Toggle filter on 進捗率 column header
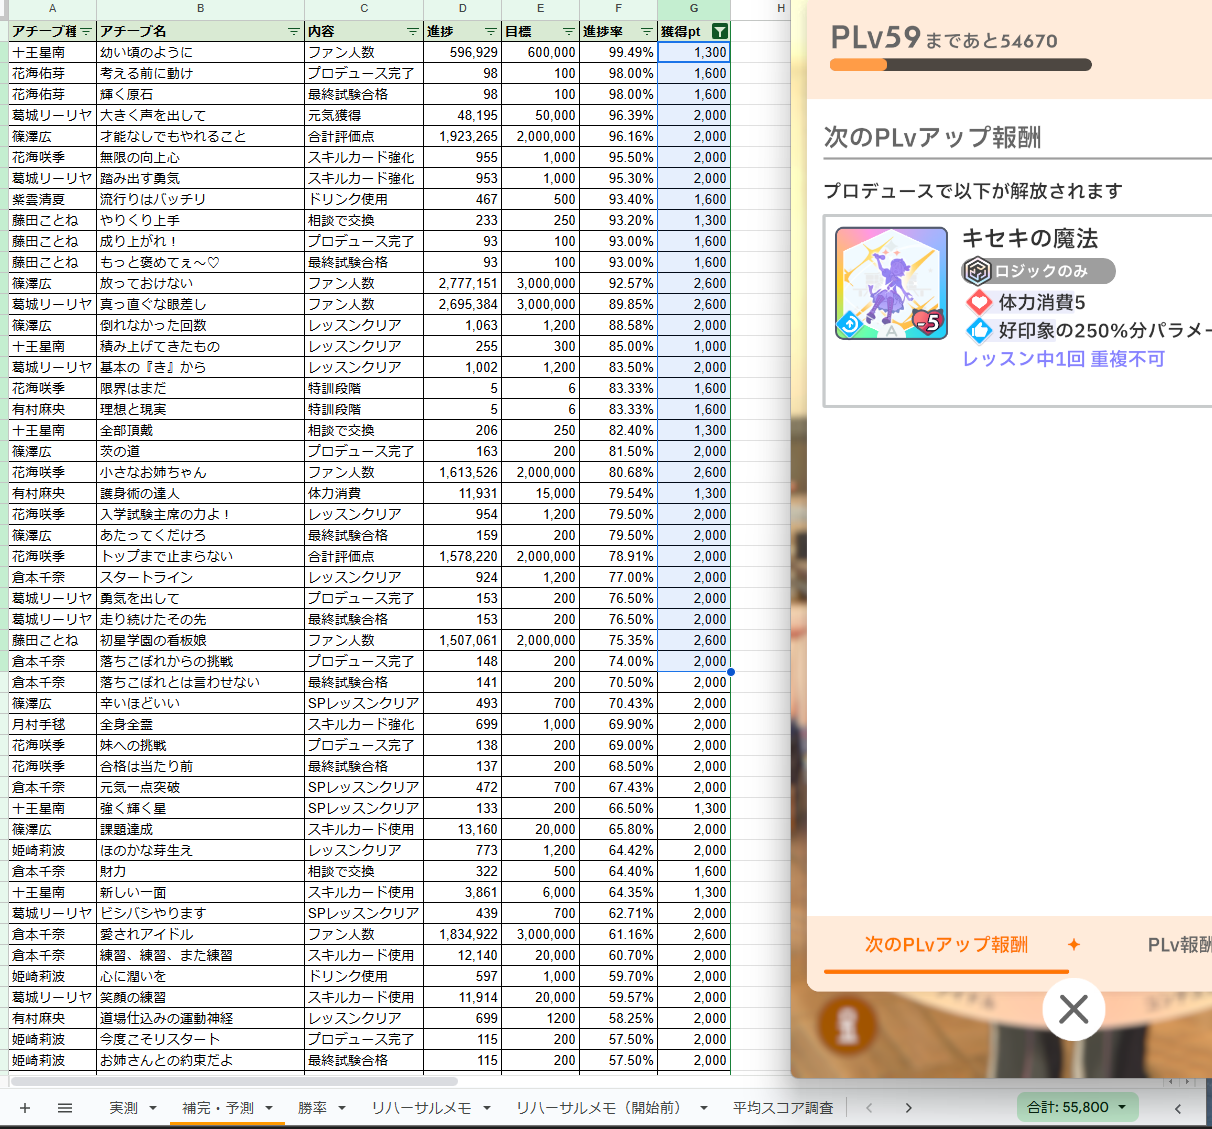The image size is (1212, 1129). click(646, 32)
